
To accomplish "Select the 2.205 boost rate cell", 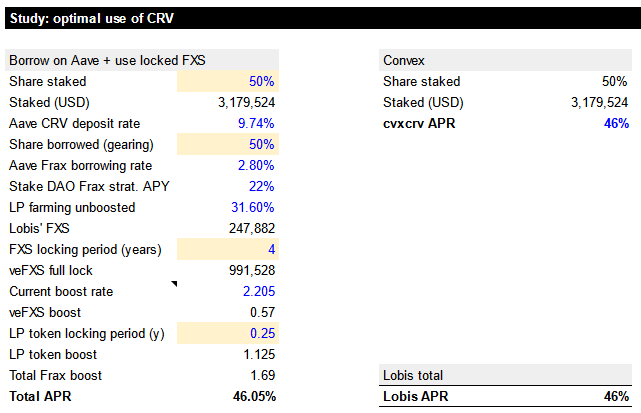I will coord(259,292).
